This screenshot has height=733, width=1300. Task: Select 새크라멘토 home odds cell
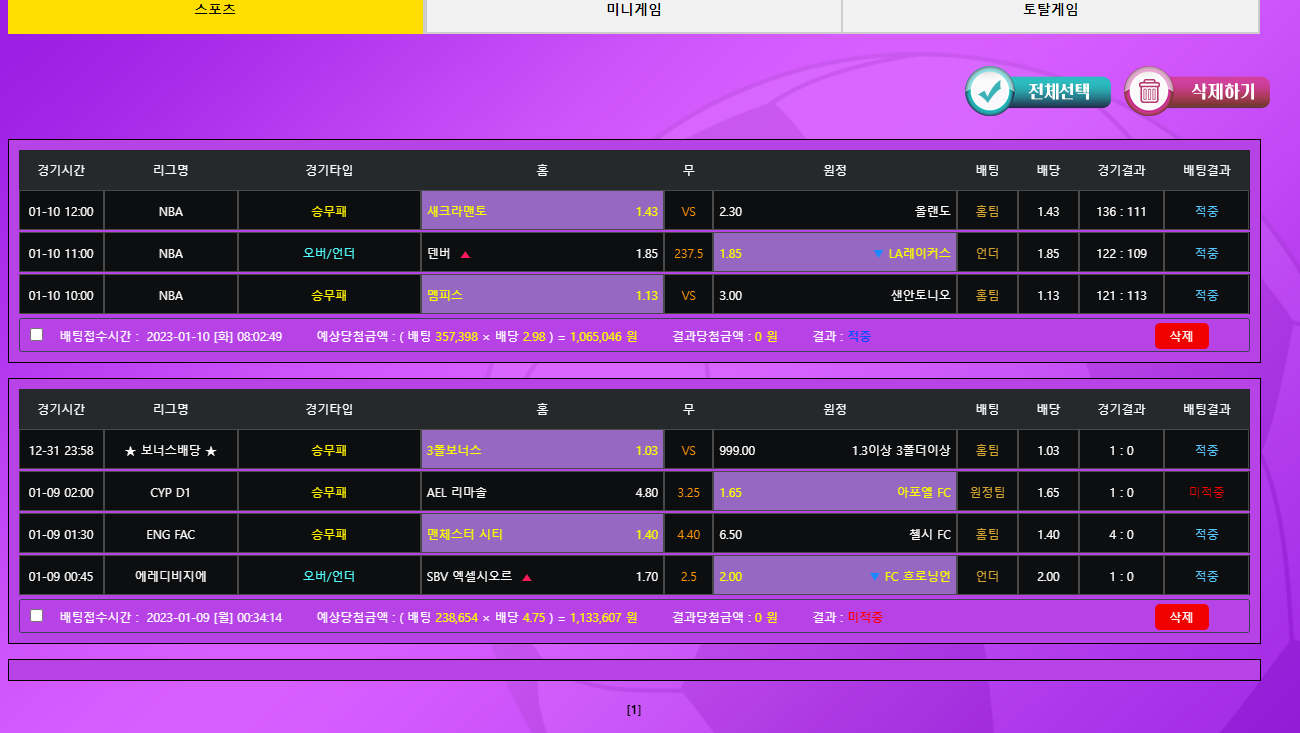tap(542, 211)
